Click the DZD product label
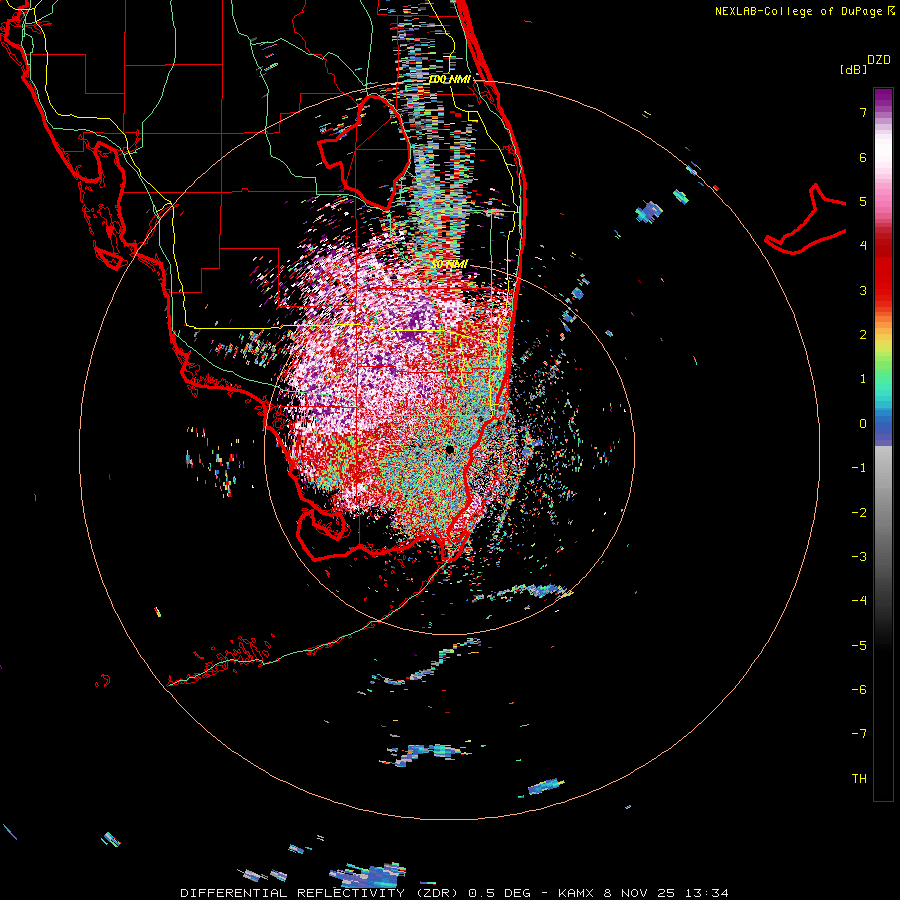Screen dimensions: 900x900 click(x=879, y=60)
